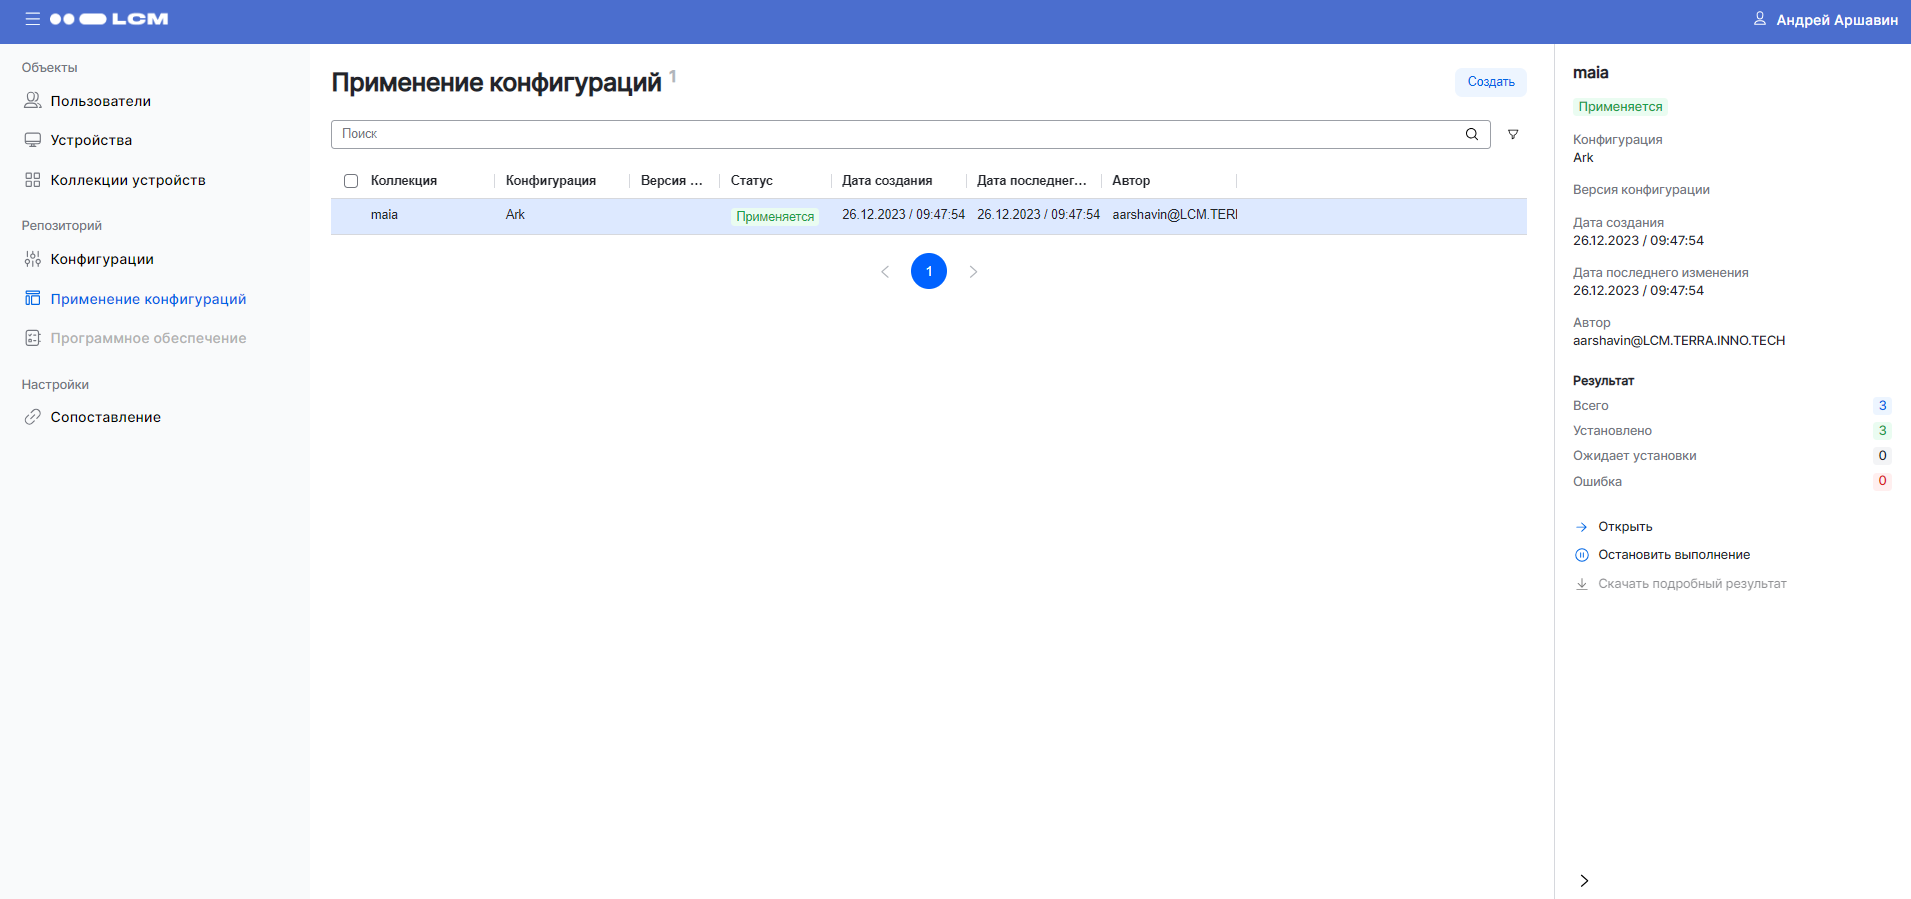Click the Коллекции устройств grid icon
The height and width of the screenshot is (899, 1911).
click(33, 180)
